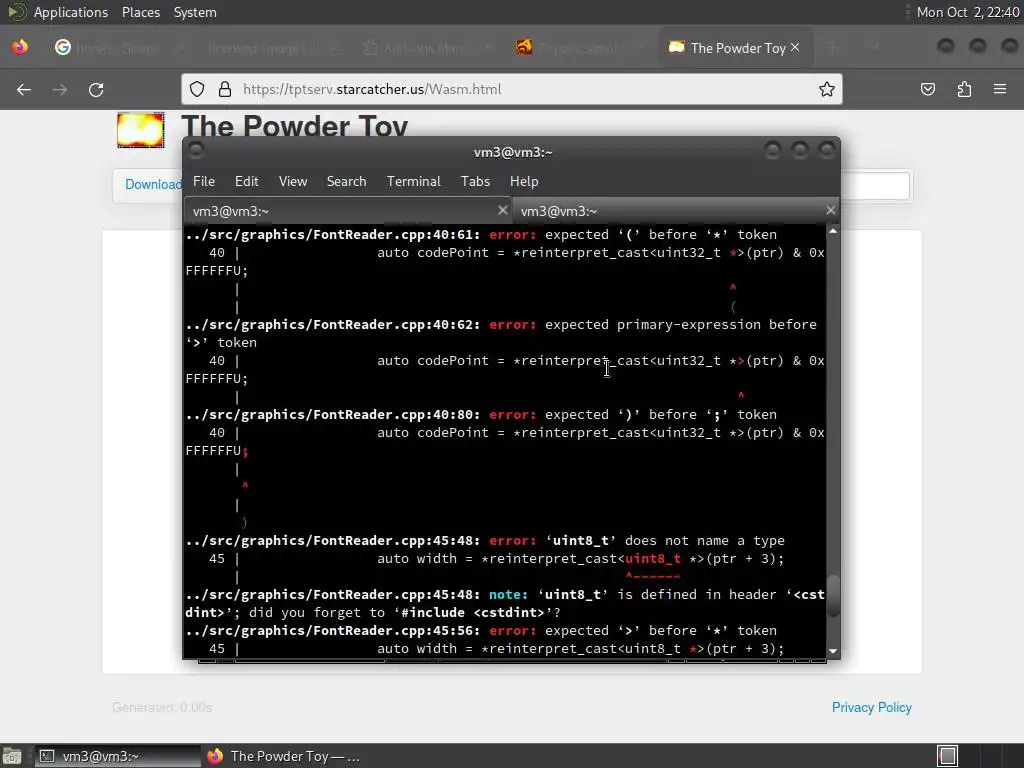Click the 'uint8_t' does not name a type error

(485, 541)
